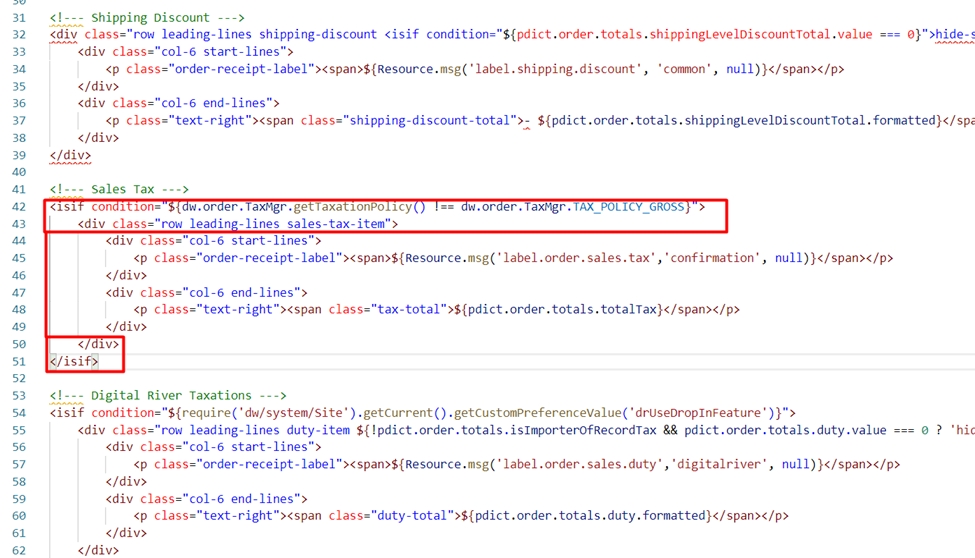Click the 'label.shipping.discount' string
The width and height of the screenshot is (975, 558).
[562, 69]
